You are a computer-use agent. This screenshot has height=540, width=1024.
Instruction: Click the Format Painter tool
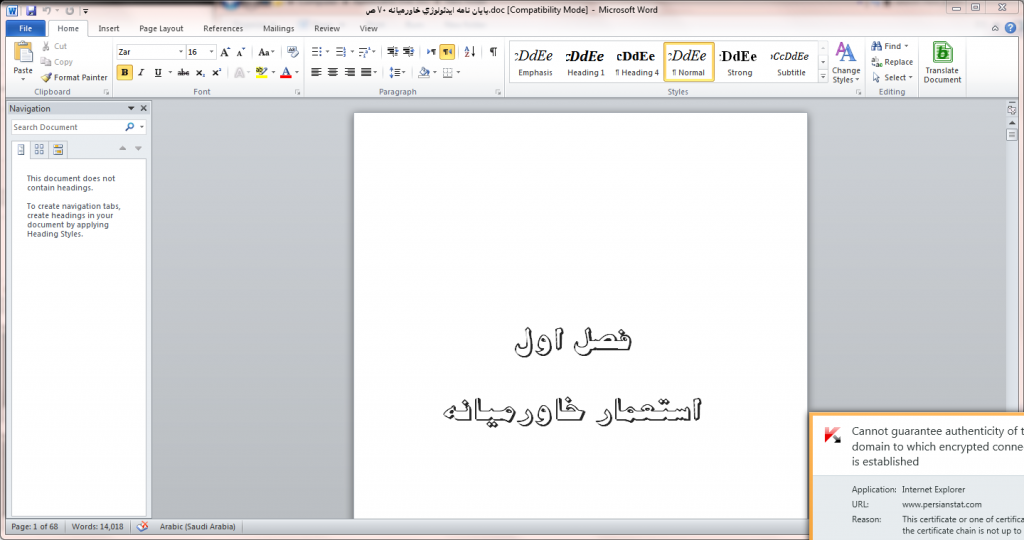click(x=74, y=77)
